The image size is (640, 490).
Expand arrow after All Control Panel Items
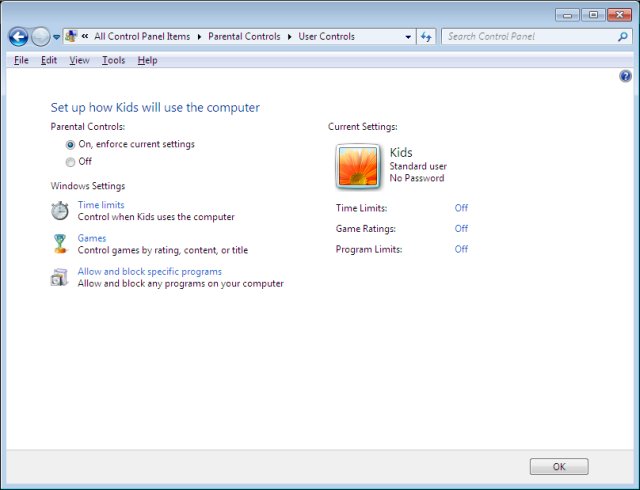200,37
